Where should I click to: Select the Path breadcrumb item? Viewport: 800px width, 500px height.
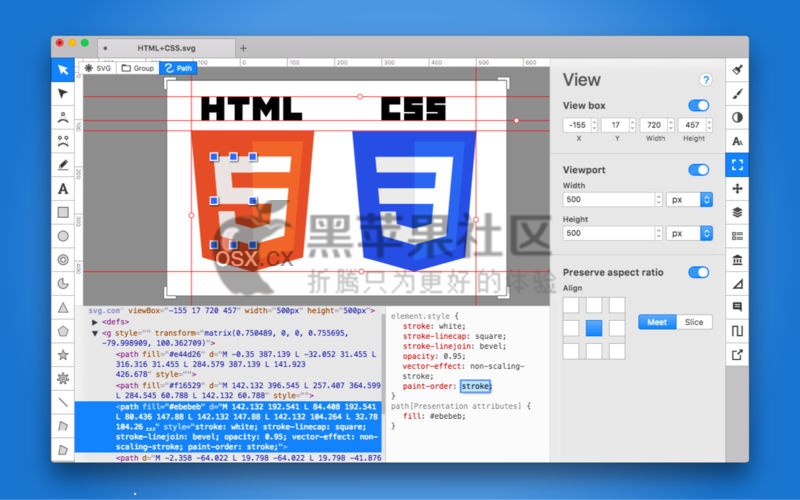(x=178, y=68)
